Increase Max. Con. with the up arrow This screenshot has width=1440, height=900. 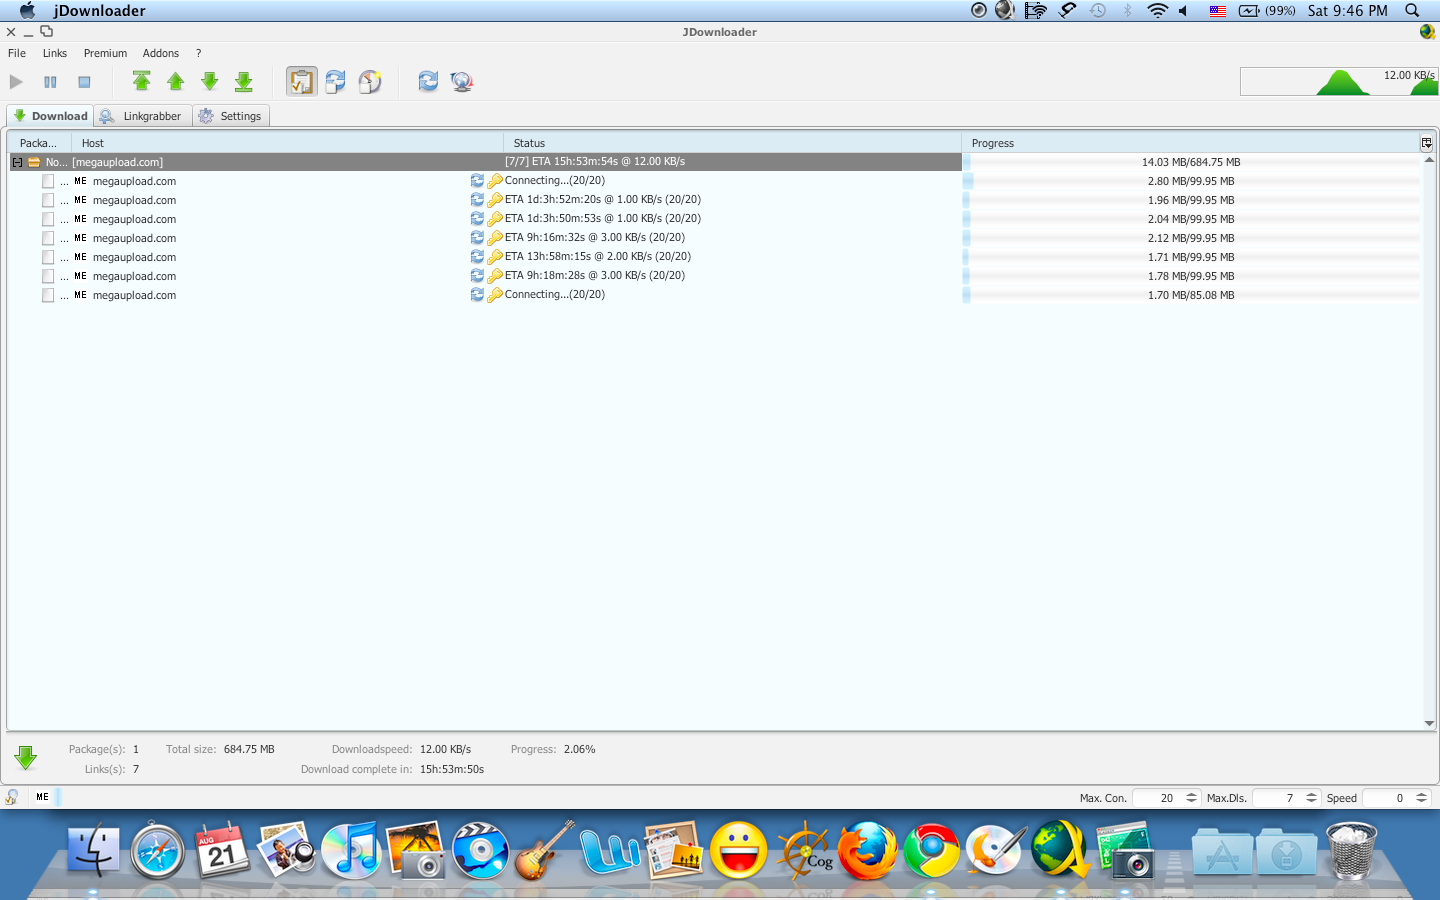(1191, 794)
